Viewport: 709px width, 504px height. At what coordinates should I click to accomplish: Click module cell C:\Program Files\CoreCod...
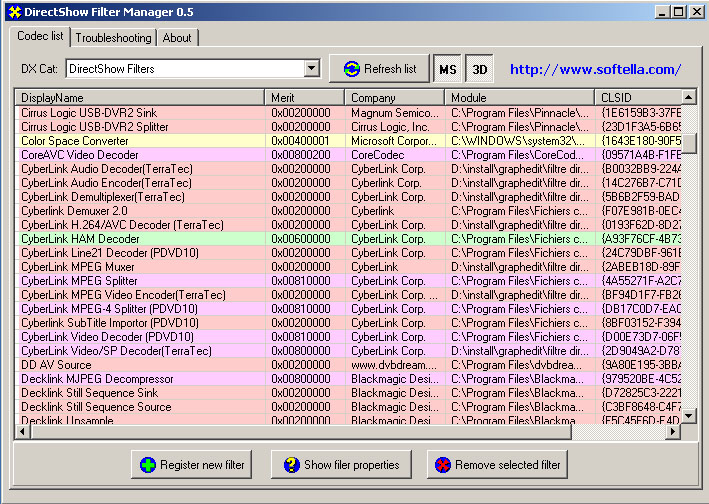coord(517,155)
